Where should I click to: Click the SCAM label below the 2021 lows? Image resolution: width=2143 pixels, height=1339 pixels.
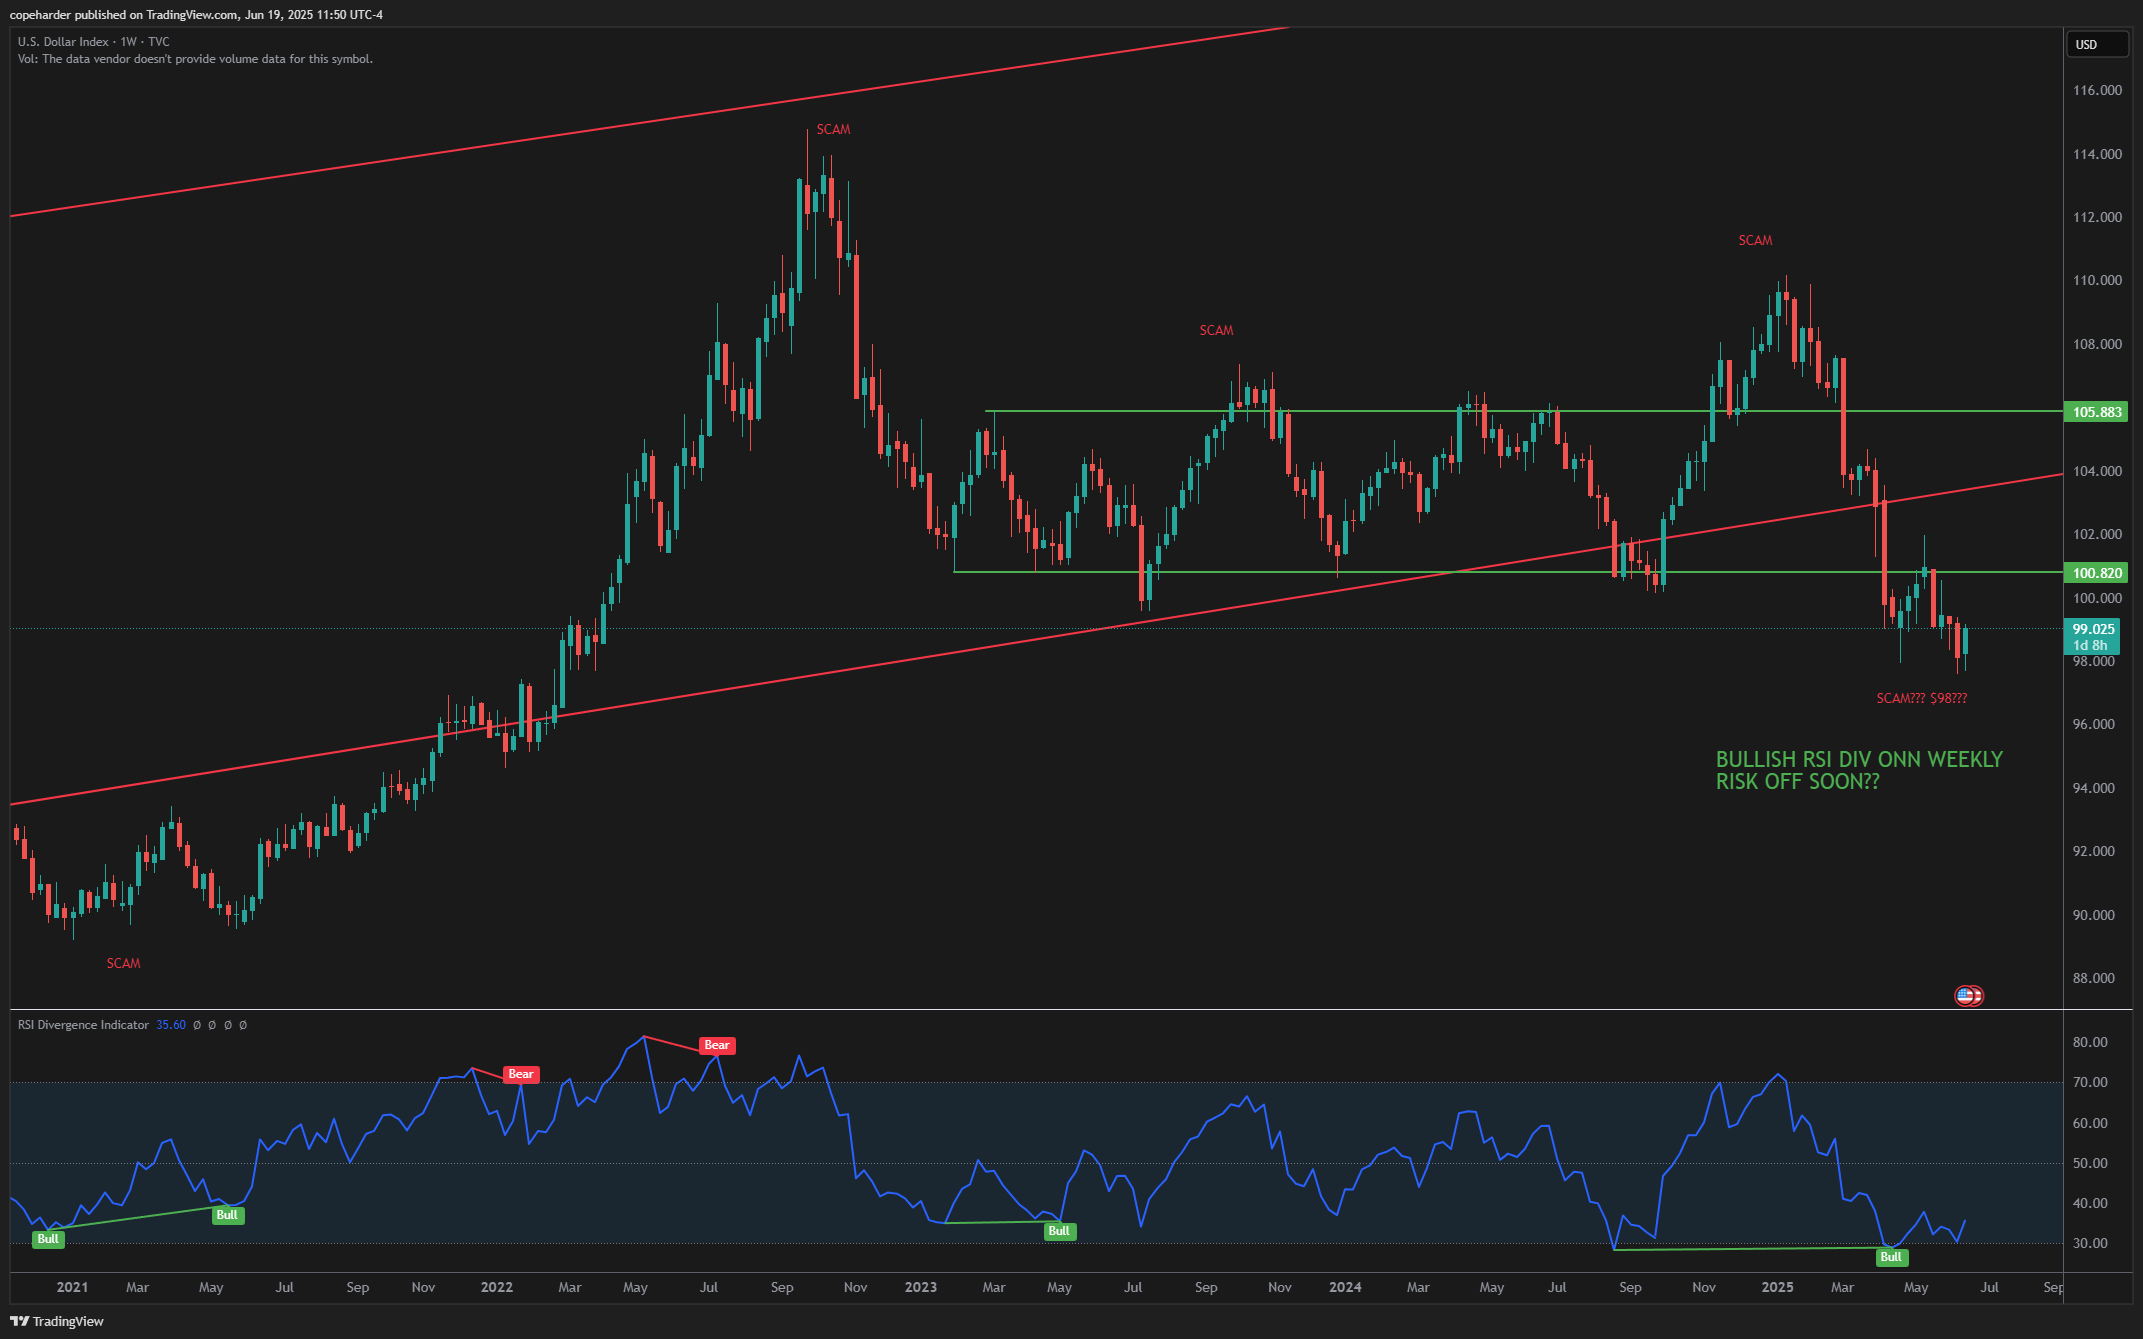[x=123, y=963]
